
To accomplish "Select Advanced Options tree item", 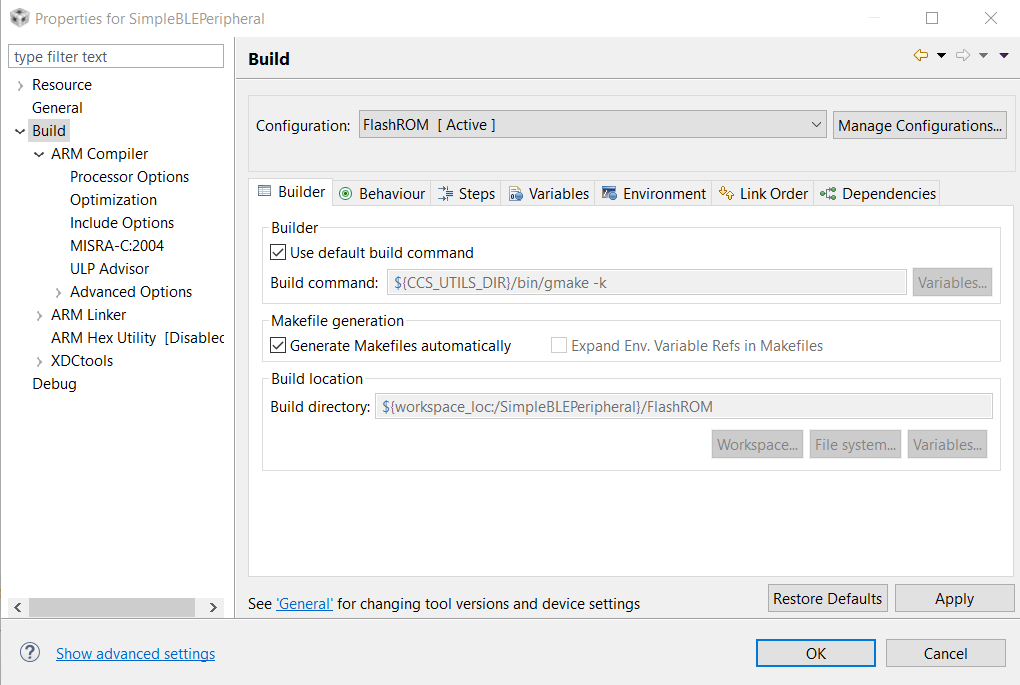I will click(131, 291).
